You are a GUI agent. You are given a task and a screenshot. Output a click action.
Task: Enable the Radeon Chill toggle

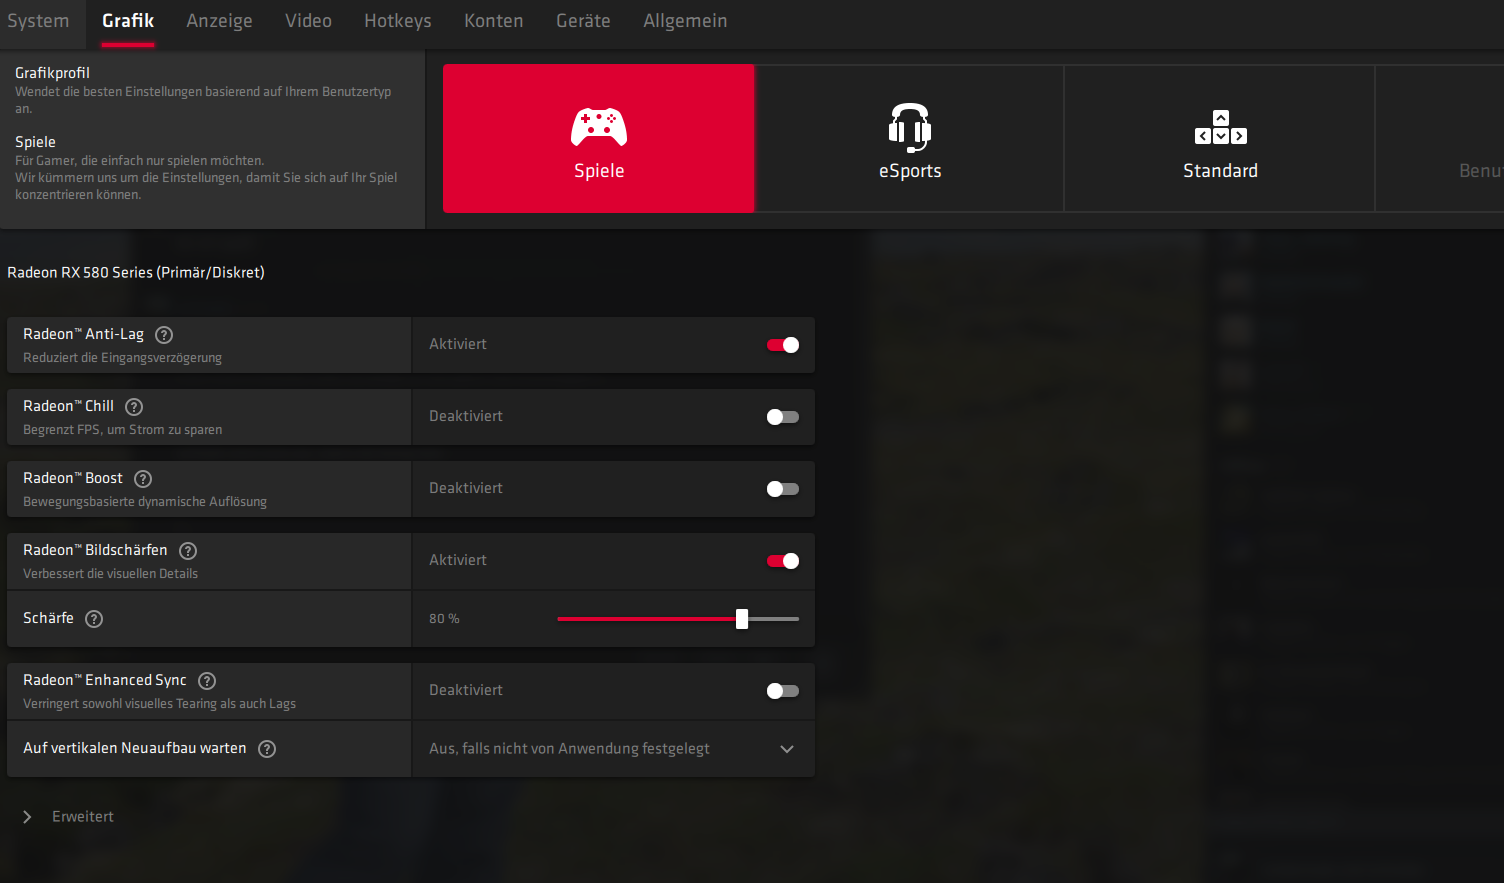[783, 417]
